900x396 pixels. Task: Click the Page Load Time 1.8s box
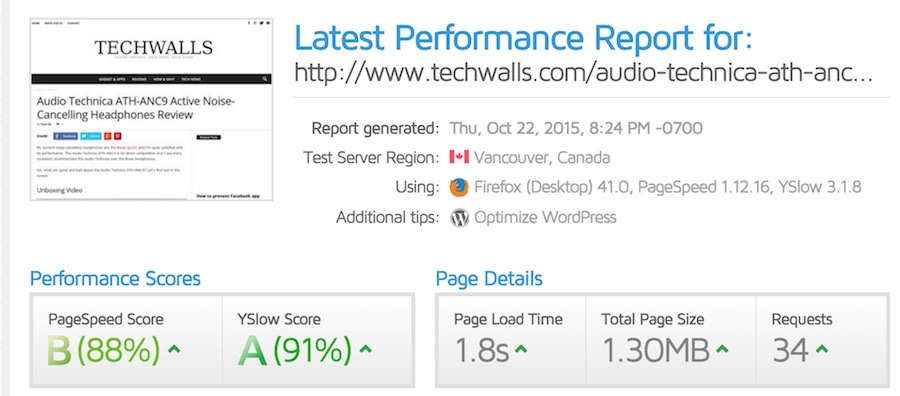511,340
